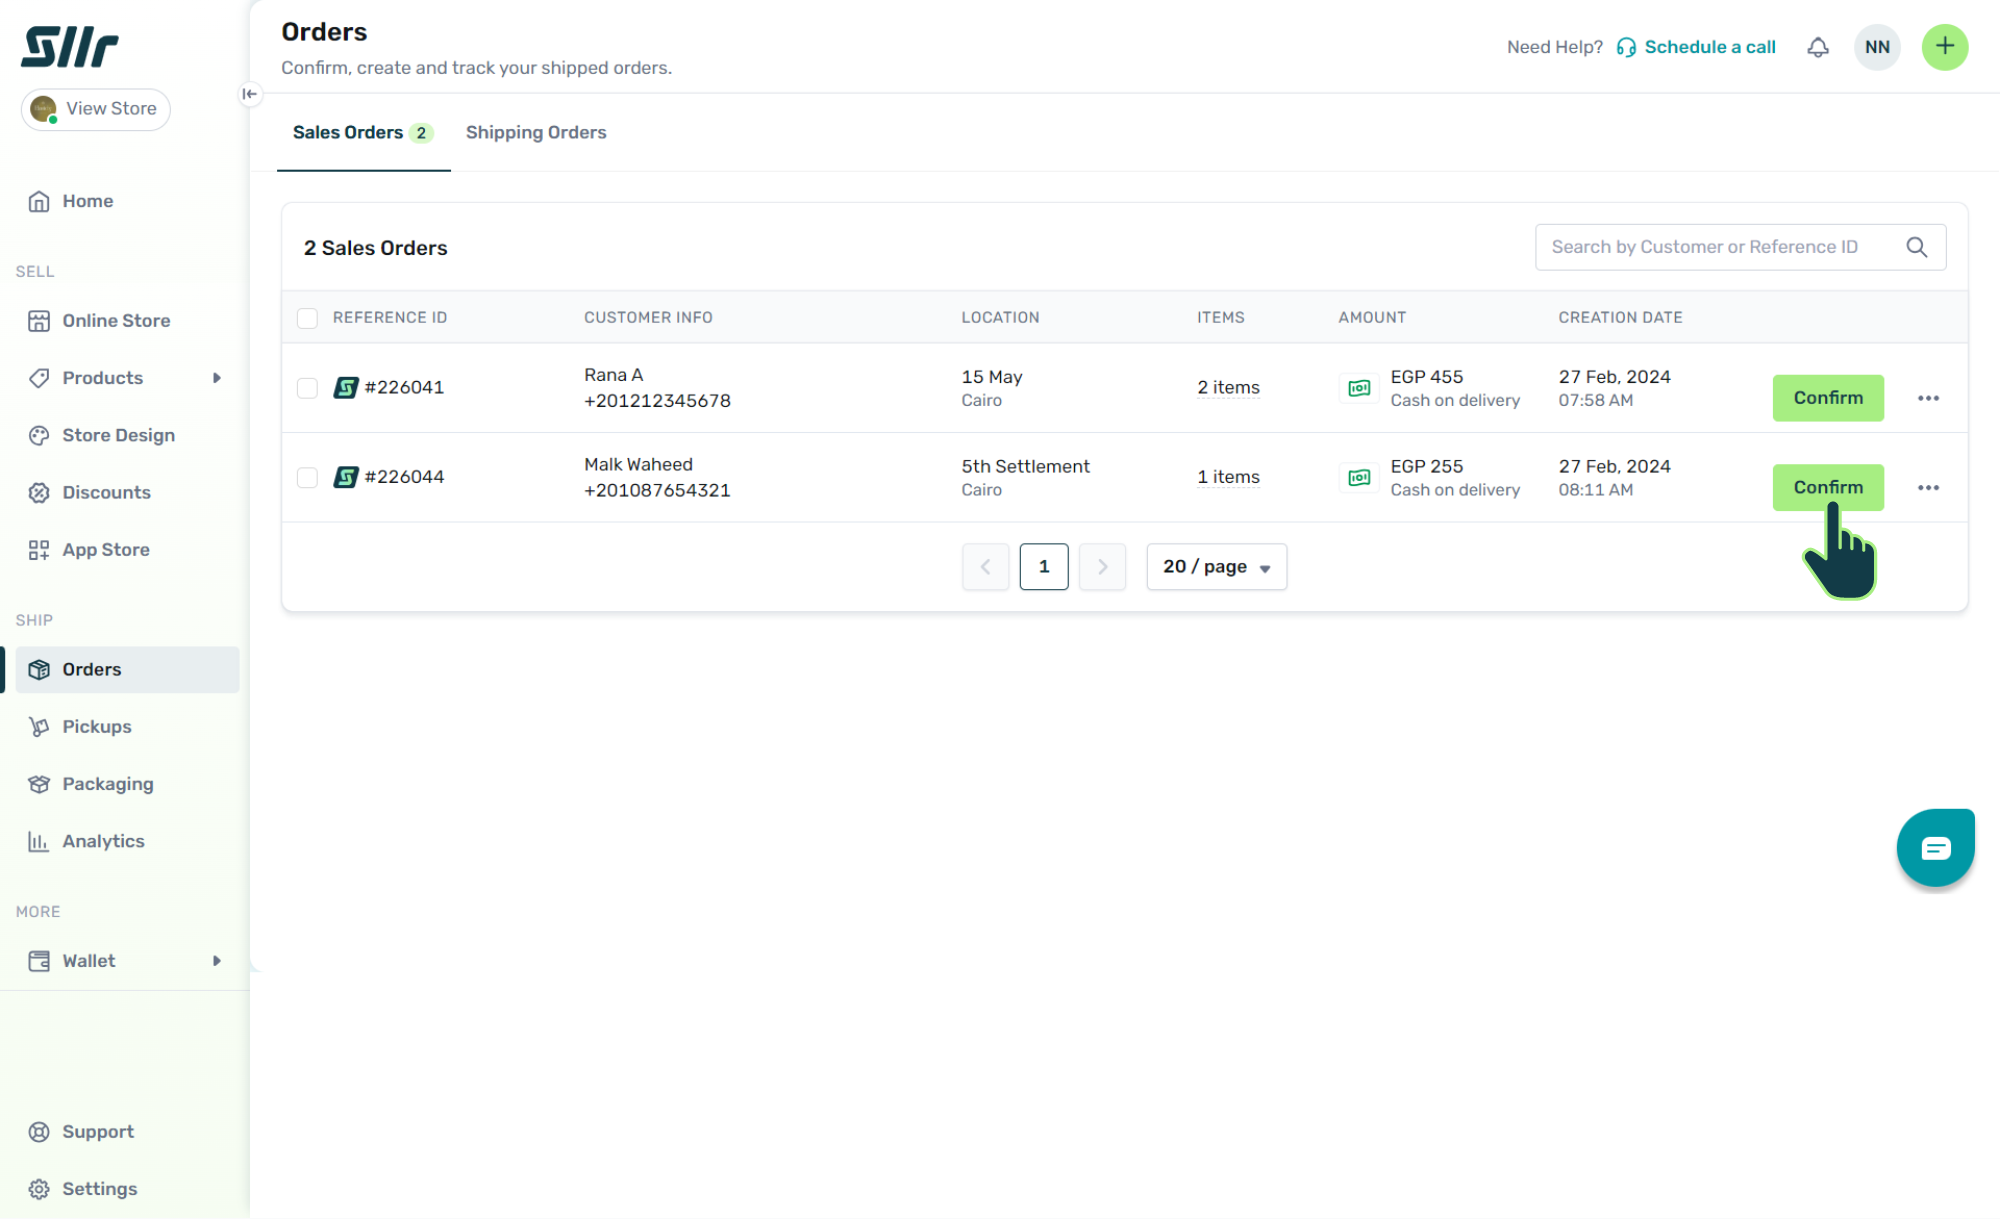Open the NN profile avatar

pyautogui.click(x=1877, y=47)
